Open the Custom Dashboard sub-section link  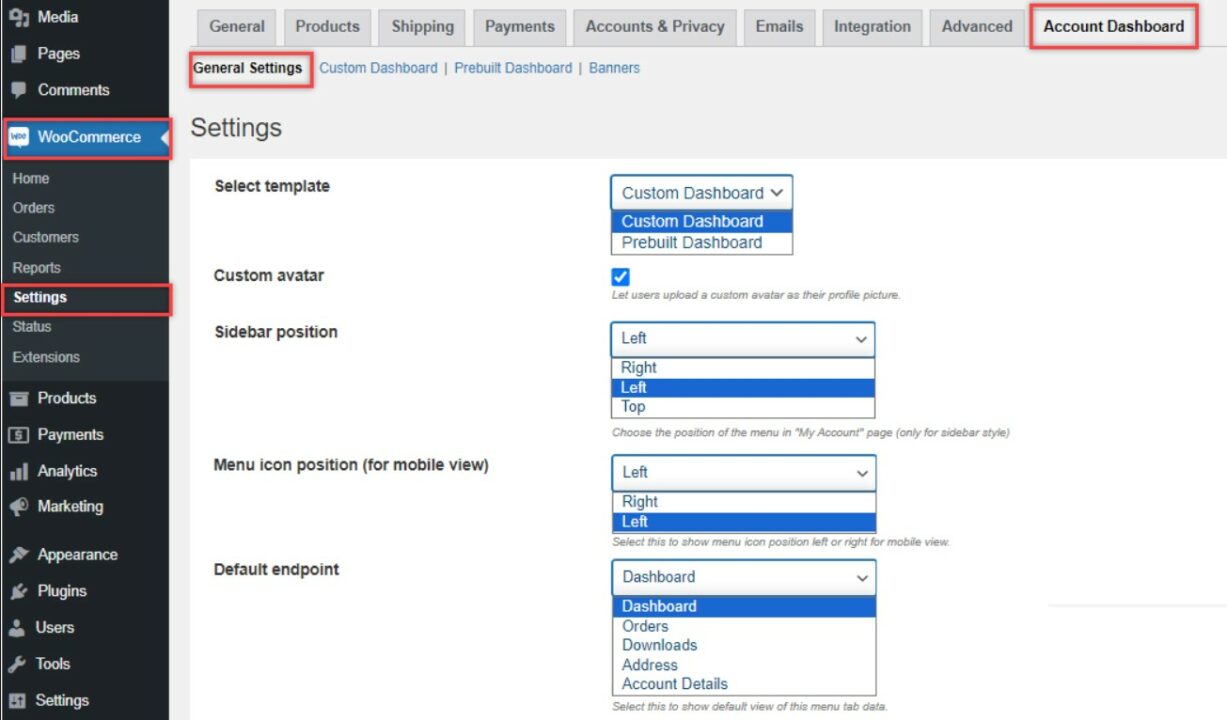[378, 68]
